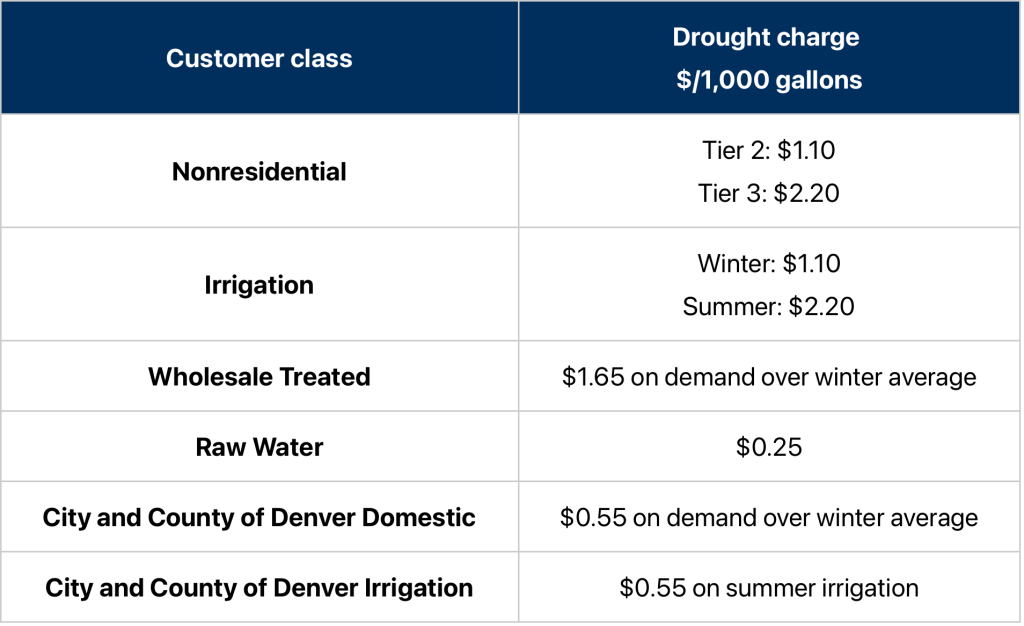Click the Tier 3: $2.20 charge
The height and width of the screenshot is (626, 1024).
[768, 192]
